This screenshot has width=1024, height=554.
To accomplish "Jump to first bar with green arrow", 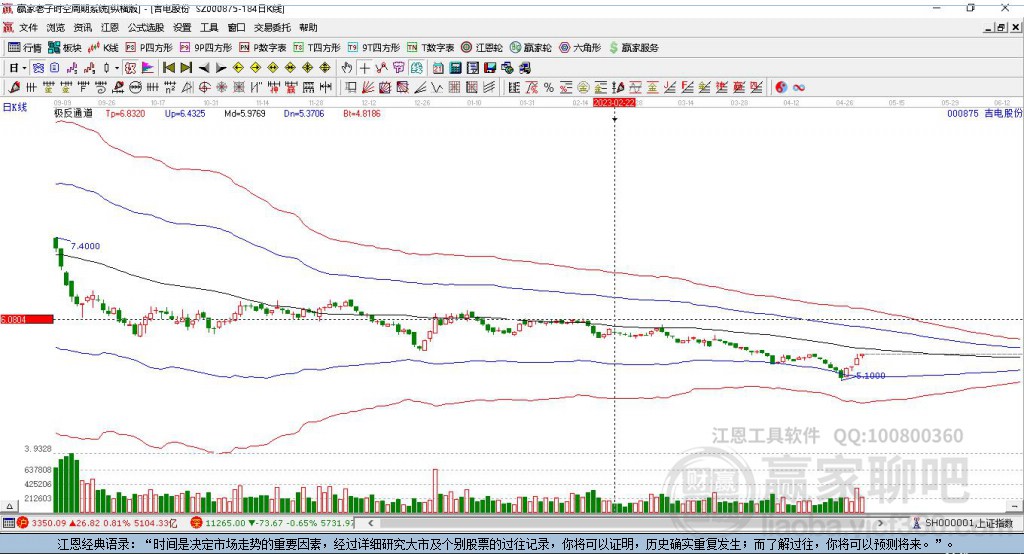I will coord(168,68).
